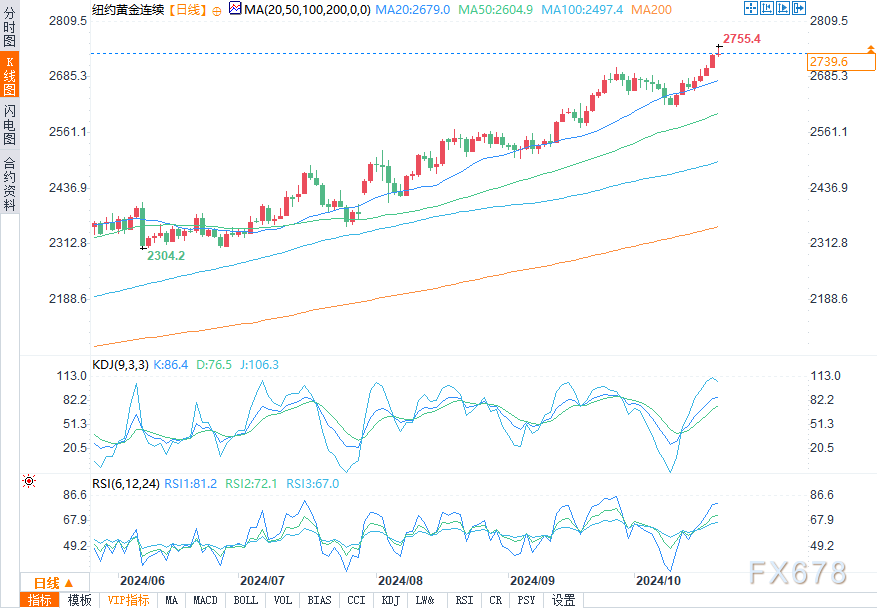This screenshot has height=608, width=877.
Task: Open 设置 settings in indicator bar
Action: [564, 600]
